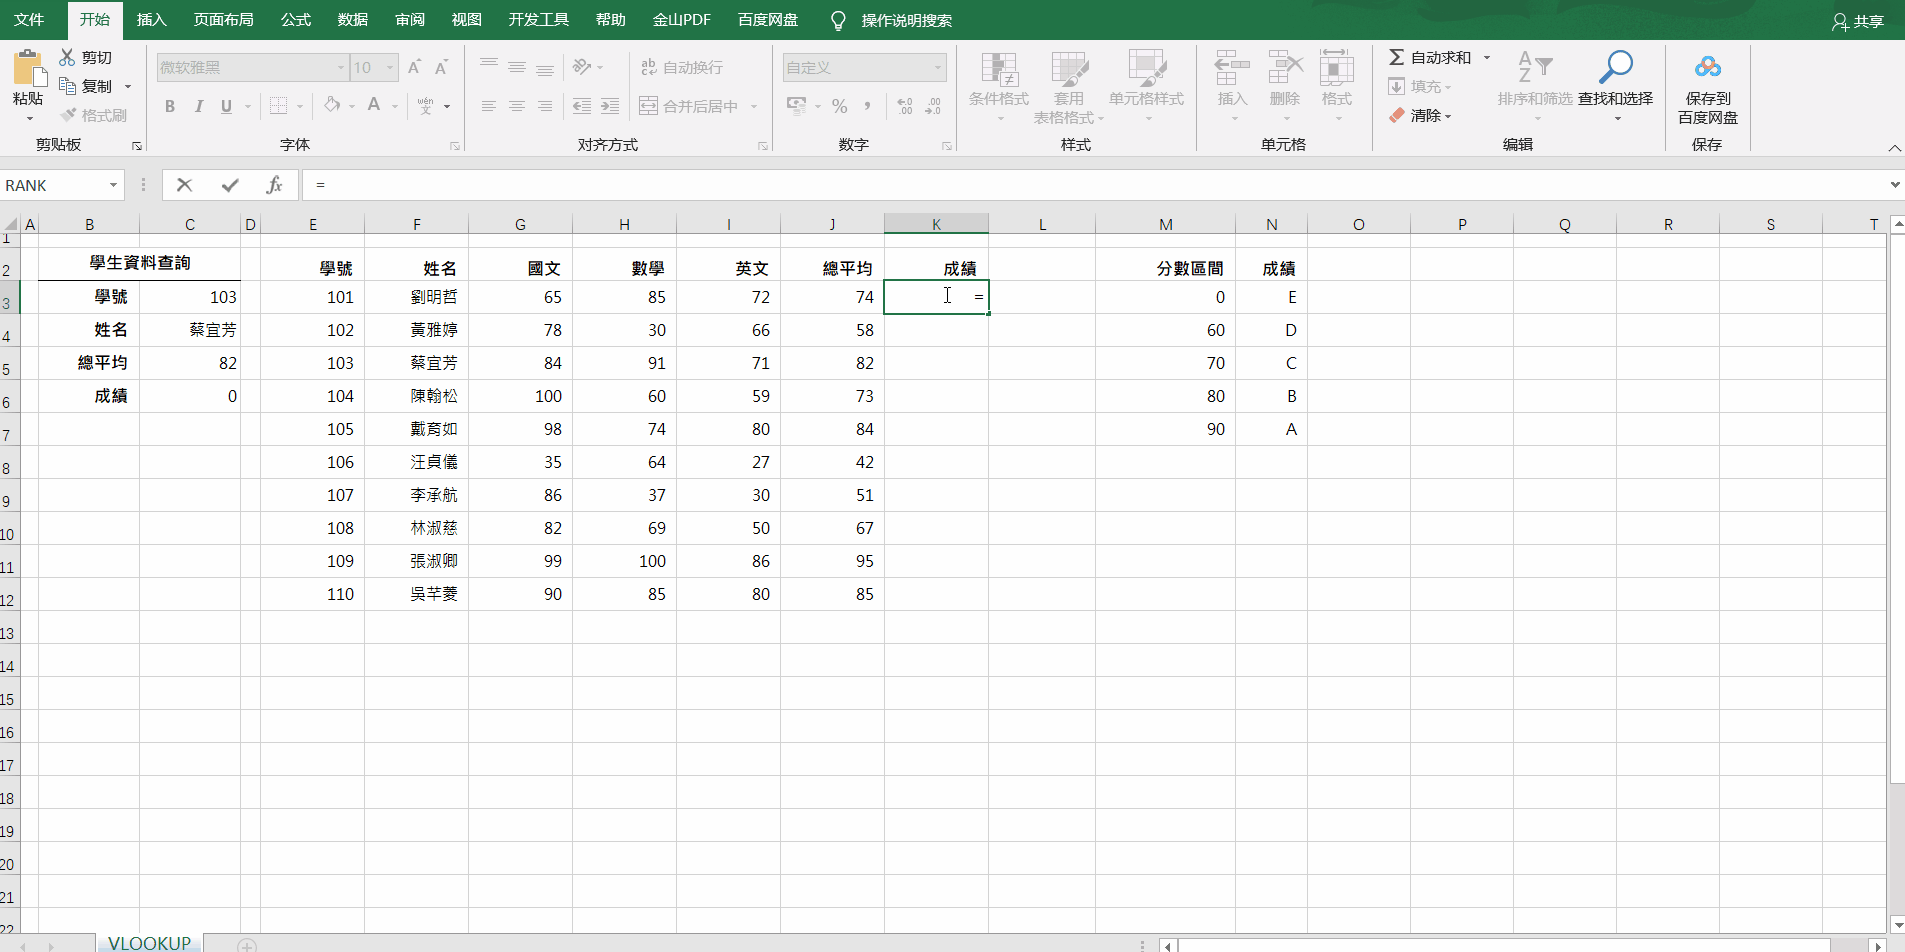The height and width of the screenshot is (952, 1905).
Task: Open the Format cells (格式) button
Action: tap(1337, 86)
